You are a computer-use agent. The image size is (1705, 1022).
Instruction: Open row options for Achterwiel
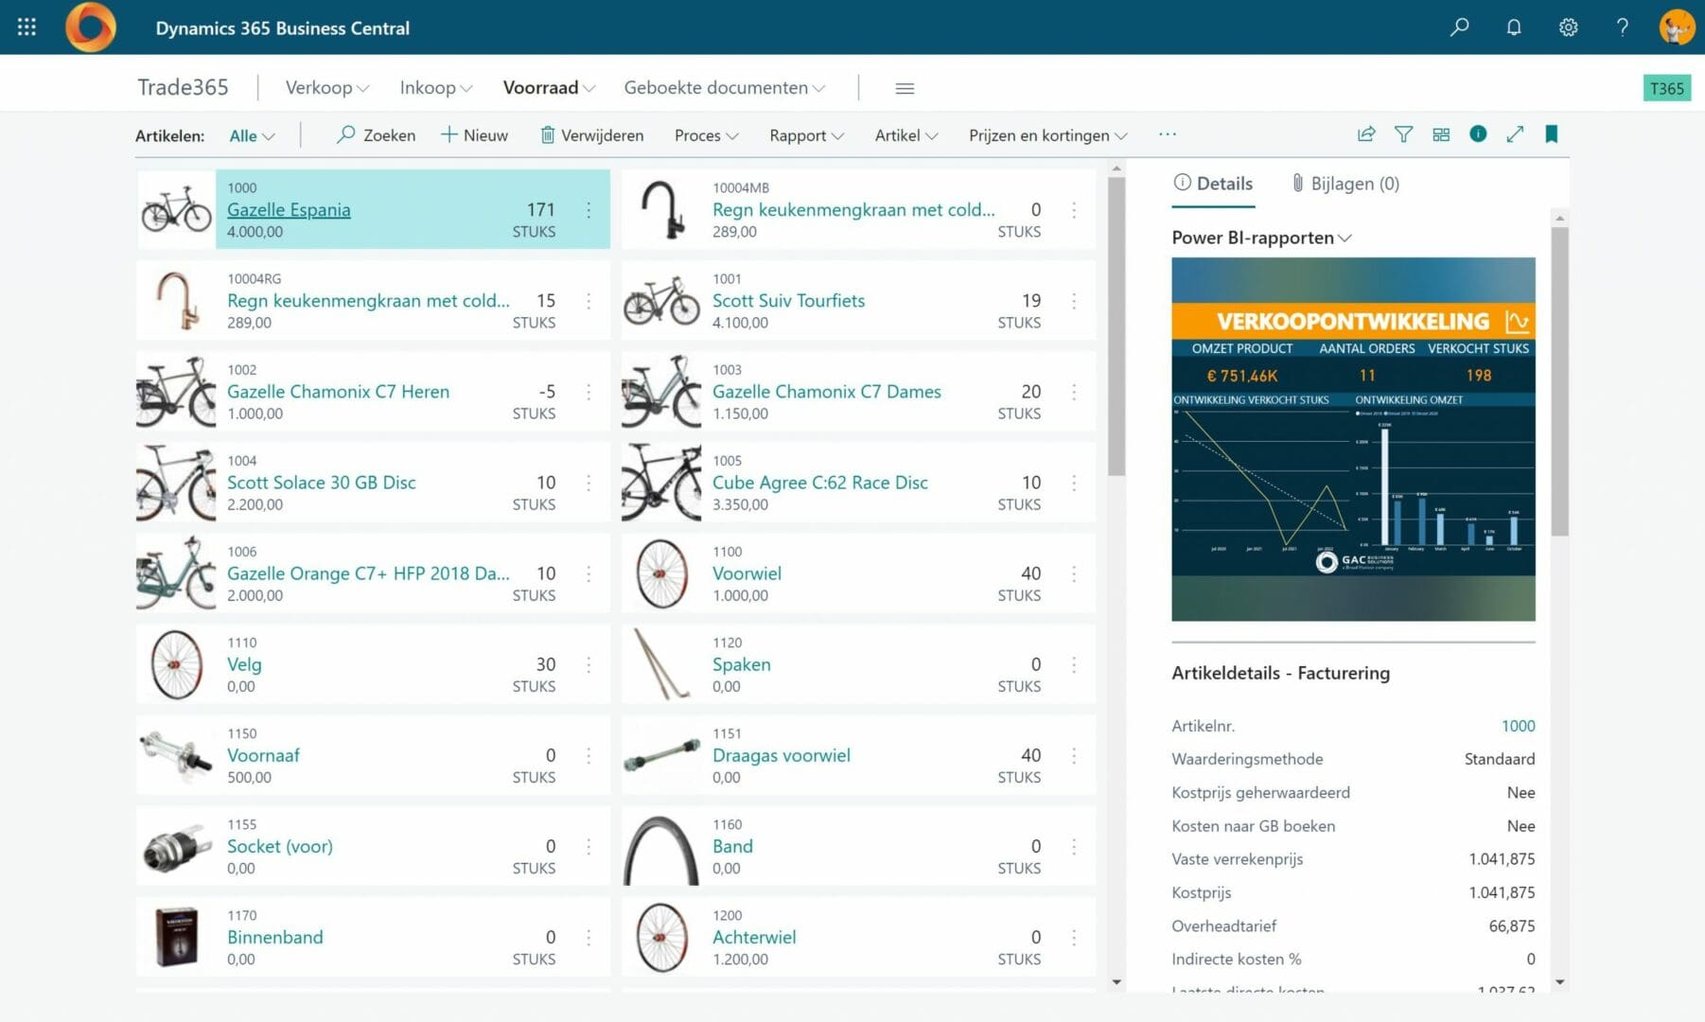tap(1074, 938)
